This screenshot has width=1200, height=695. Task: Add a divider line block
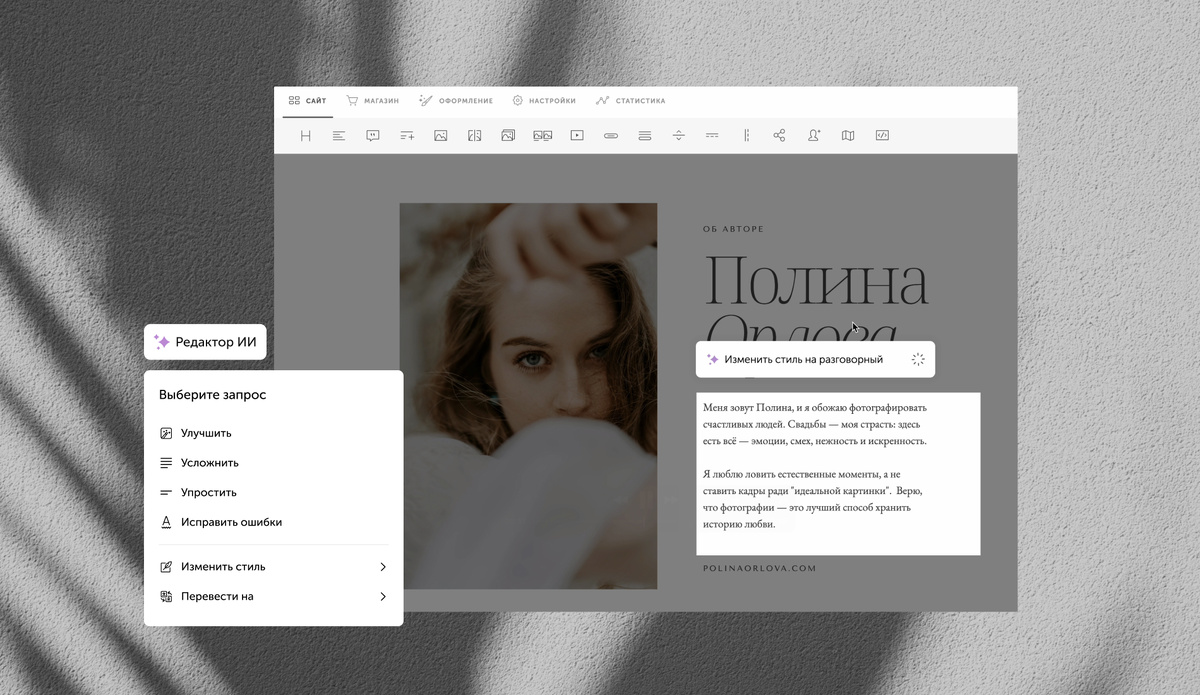click(x=712, y=136)
